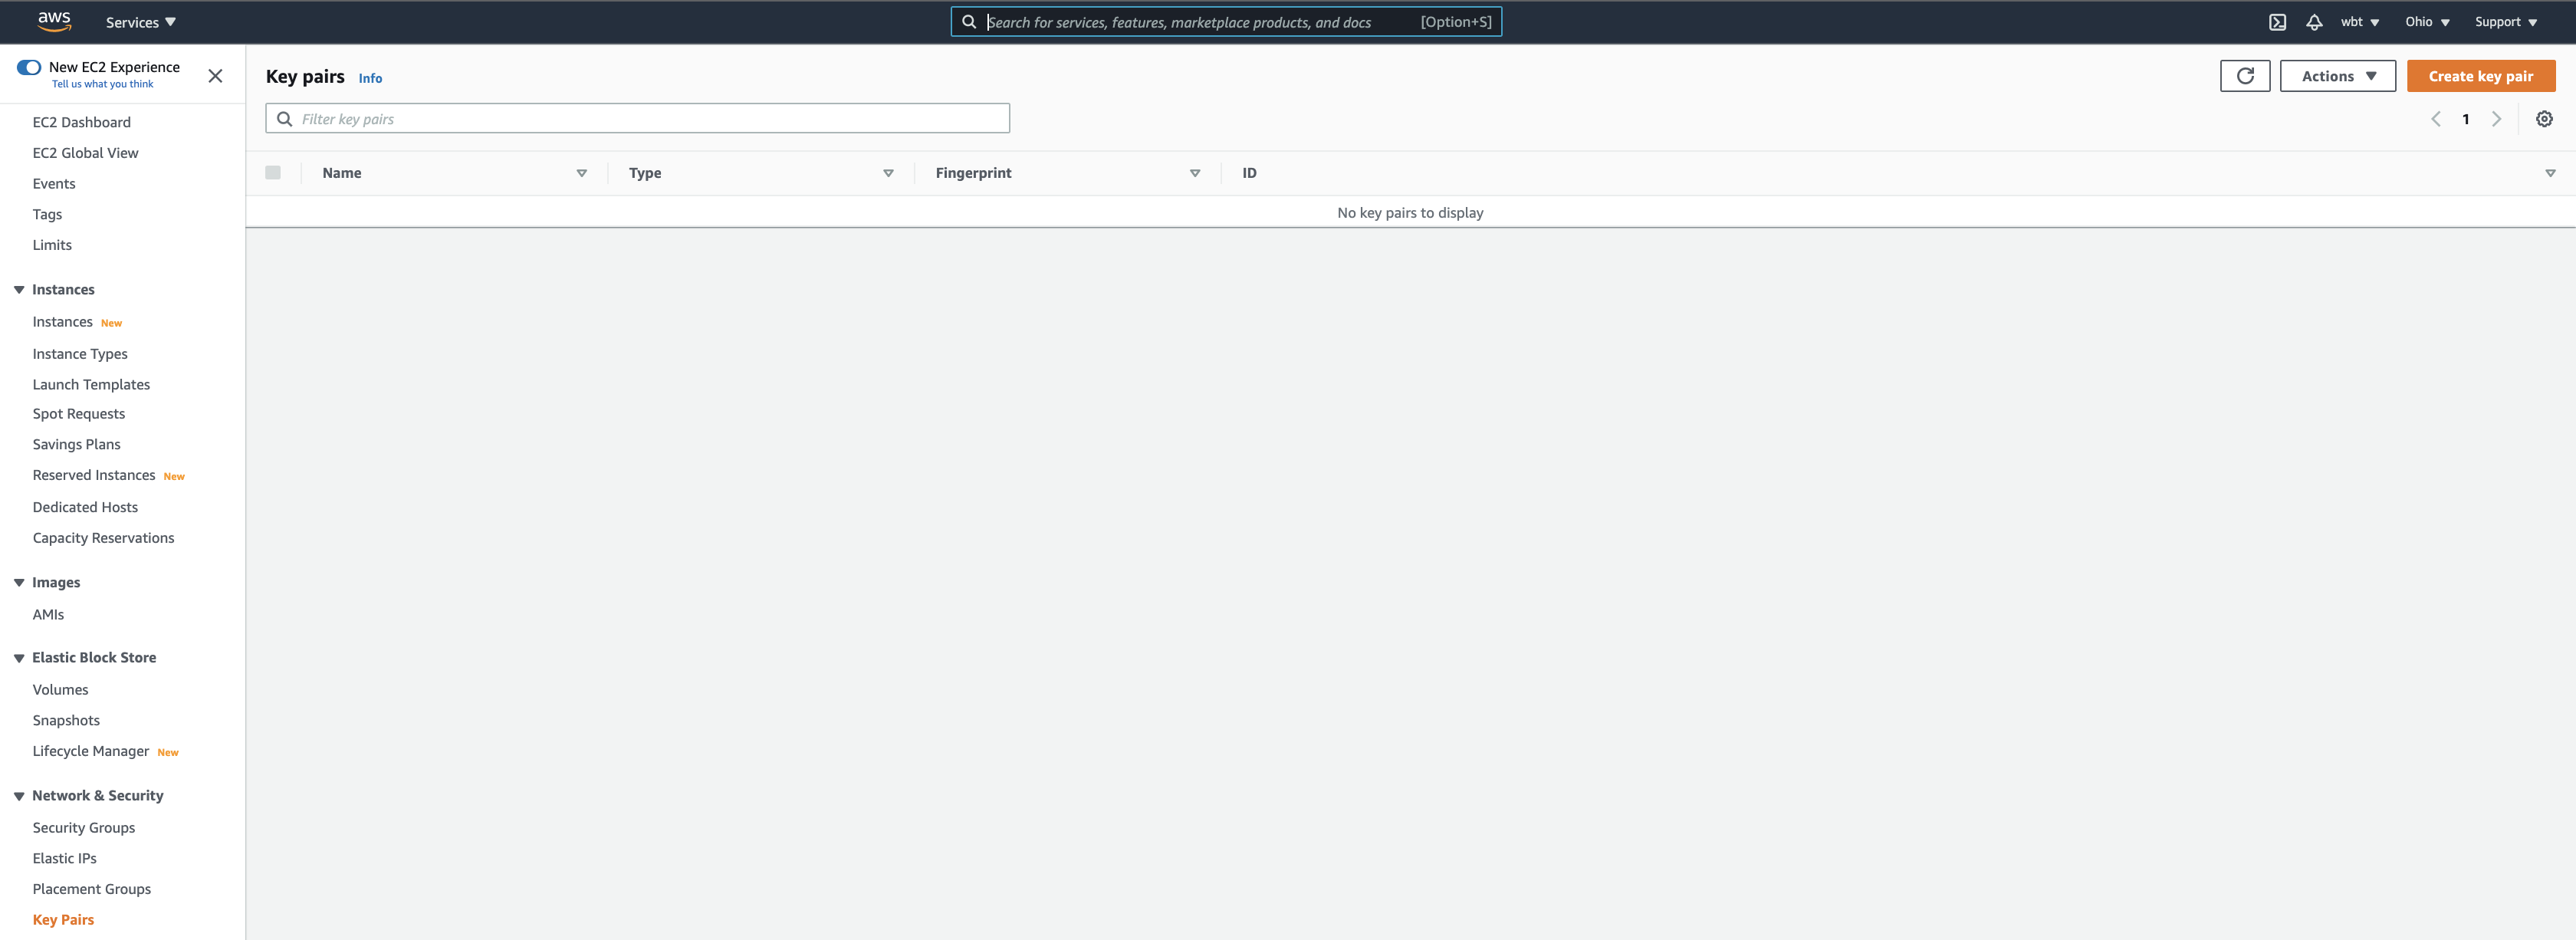The height and width of the screenshot is (940, 2576).
Task: Collapse the Network & Security section
Action: 19,796
